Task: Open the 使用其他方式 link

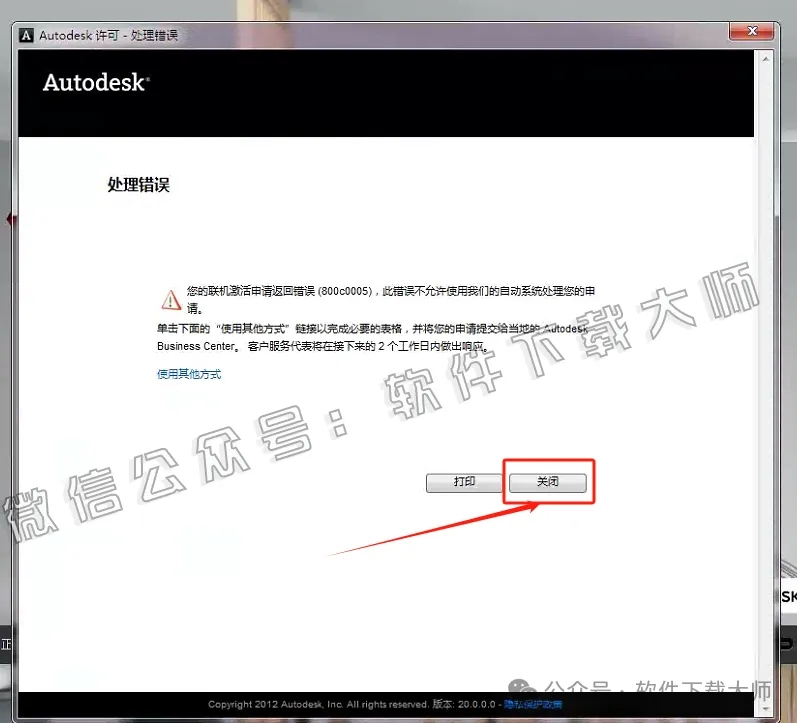Action: click(189, 374)
